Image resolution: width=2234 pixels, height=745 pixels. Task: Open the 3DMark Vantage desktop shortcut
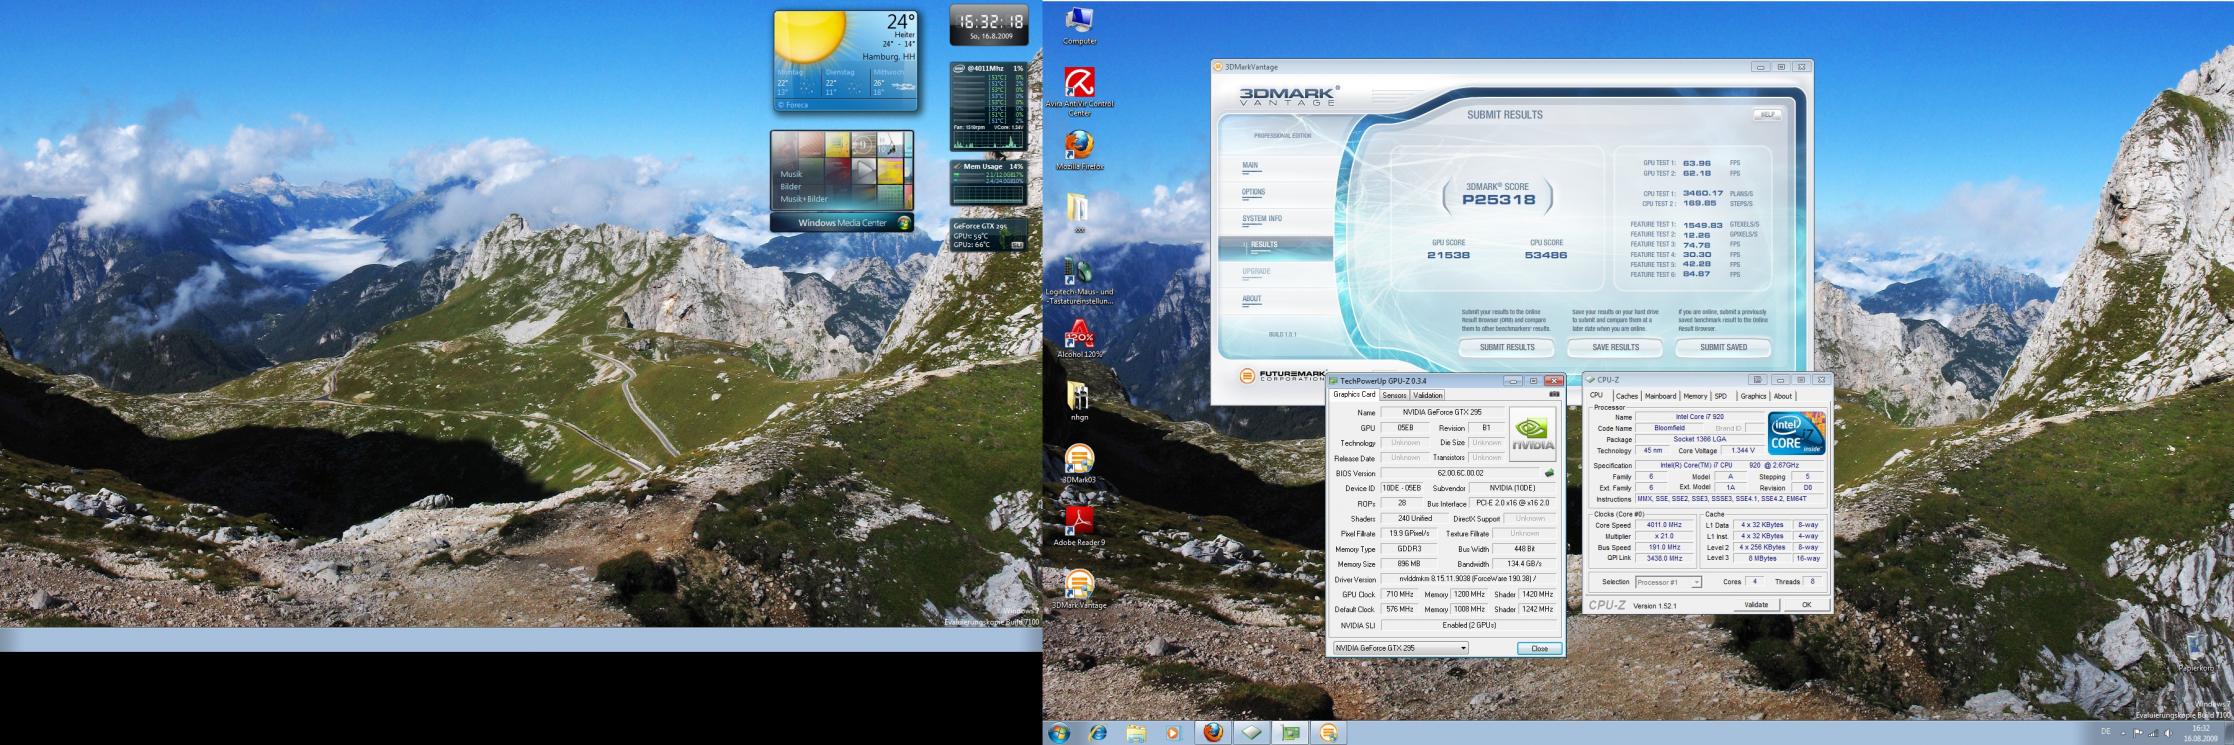click(x=1079, y=589)
